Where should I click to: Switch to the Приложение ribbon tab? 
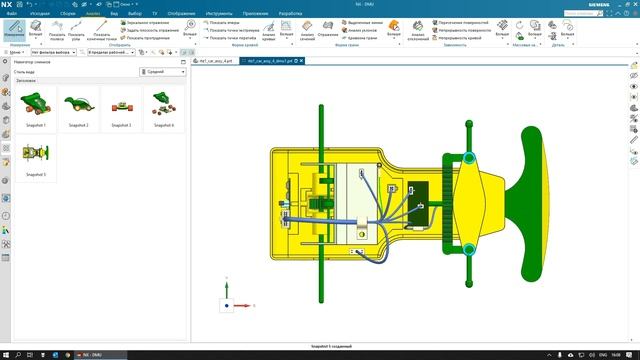[x=255, y=13]
